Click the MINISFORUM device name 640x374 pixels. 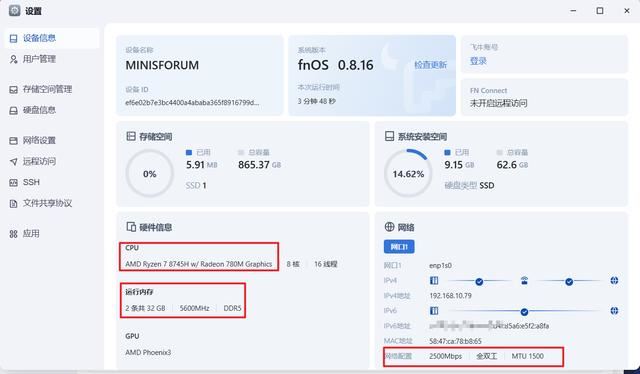(x=162, y=65)
